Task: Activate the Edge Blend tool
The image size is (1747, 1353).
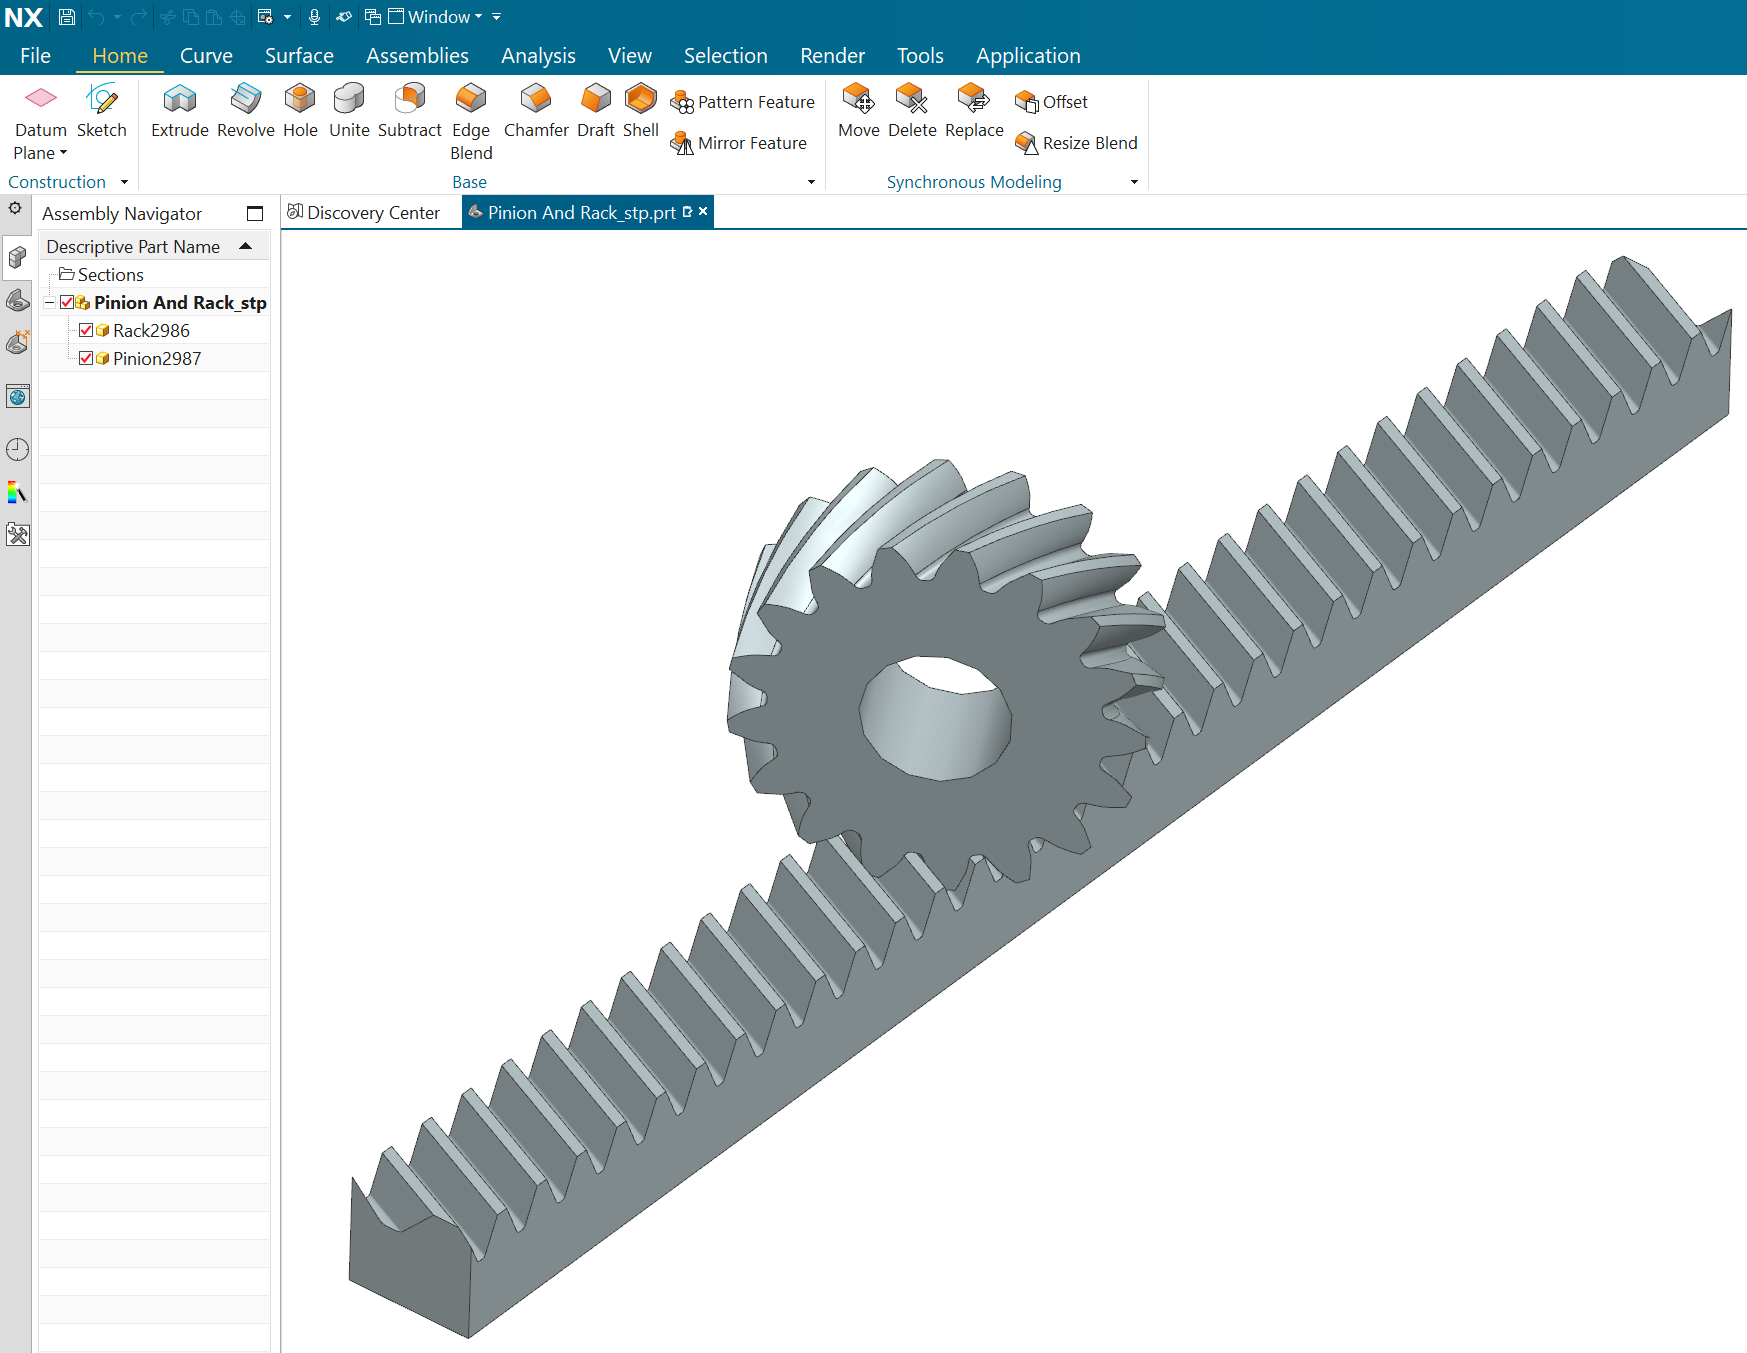Action: click(x=470, y=120)
